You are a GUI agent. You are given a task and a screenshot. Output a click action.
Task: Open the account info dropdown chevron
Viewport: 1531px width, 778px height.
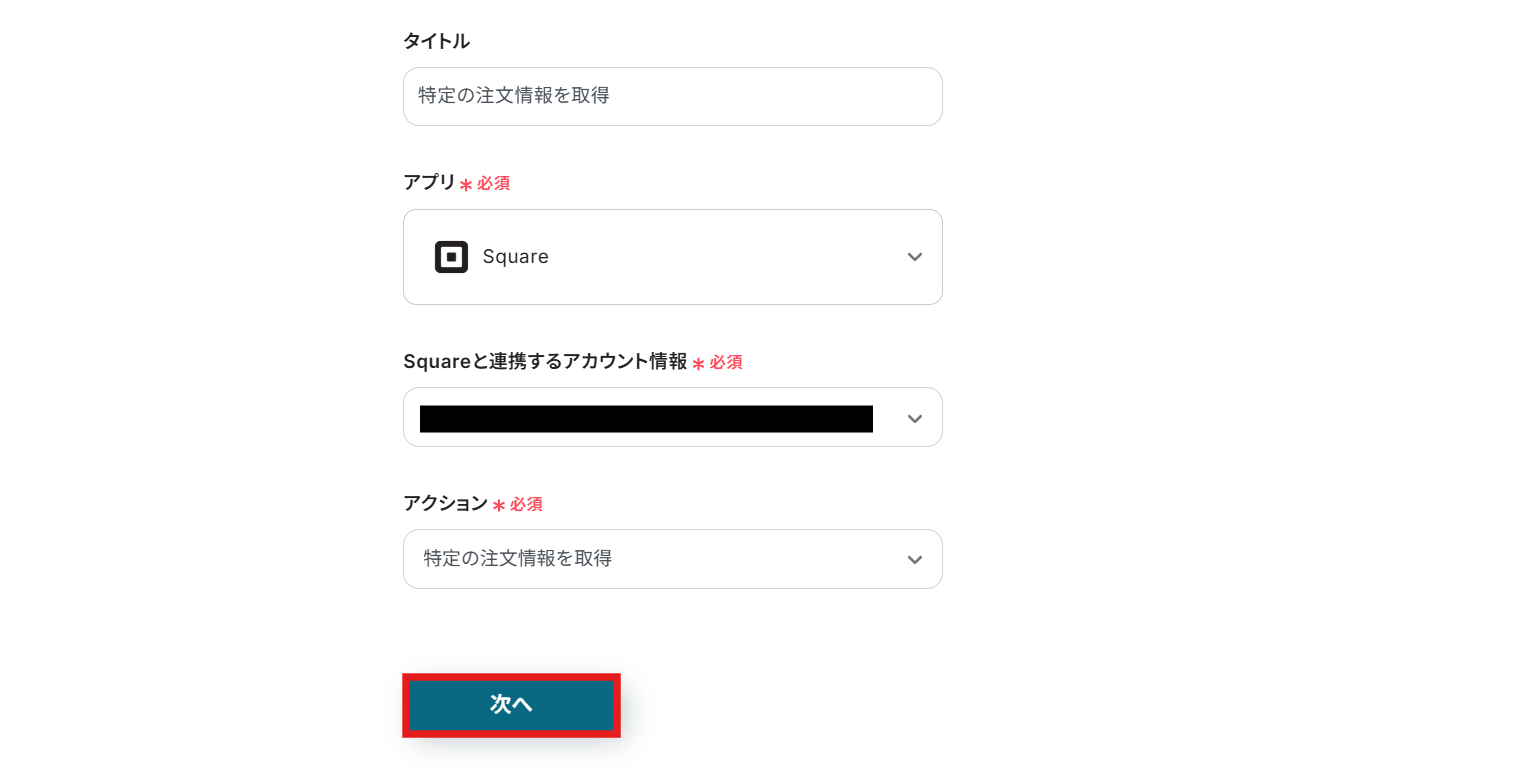[x=914, y=418]
